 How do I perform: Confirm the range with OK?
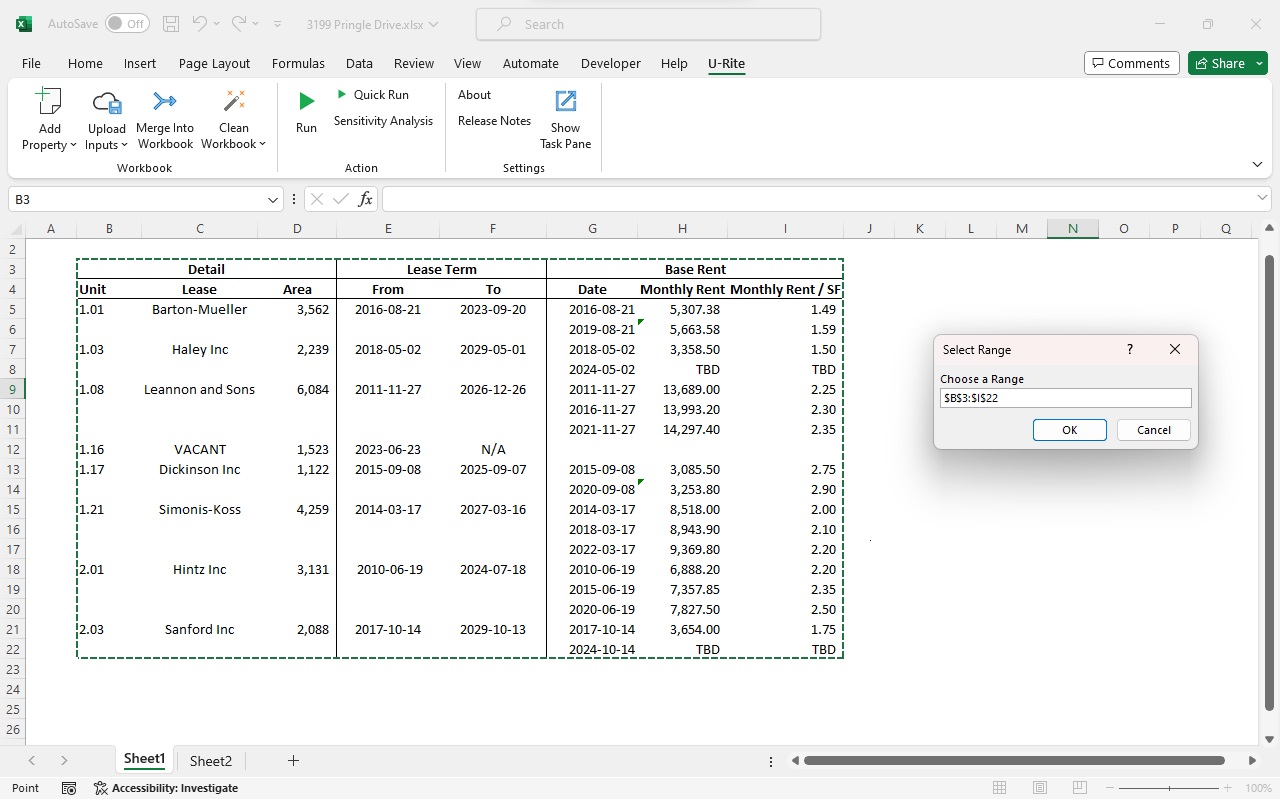(1069, 429)
